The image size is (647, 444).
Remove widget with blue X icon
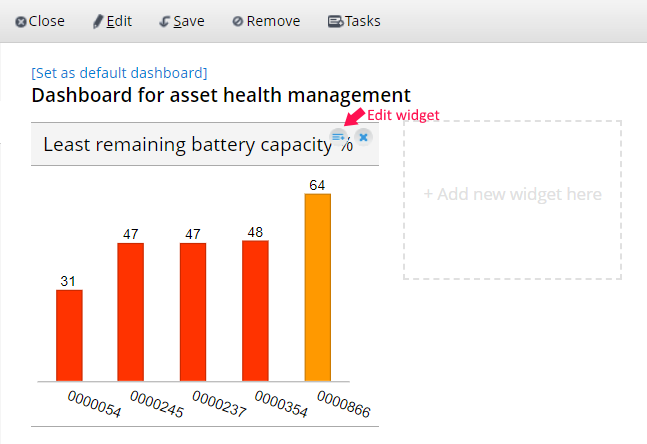point(364,137)
